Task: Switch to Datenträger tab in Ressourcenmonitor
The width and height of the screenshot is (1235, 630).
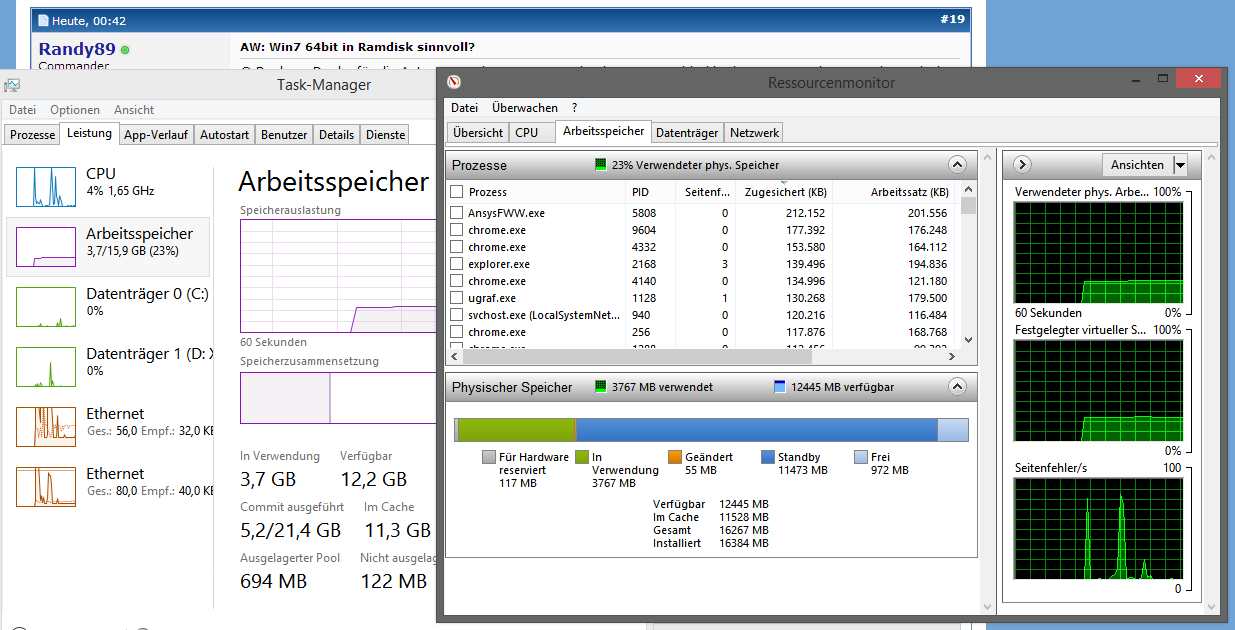Action: pos(687,132)
